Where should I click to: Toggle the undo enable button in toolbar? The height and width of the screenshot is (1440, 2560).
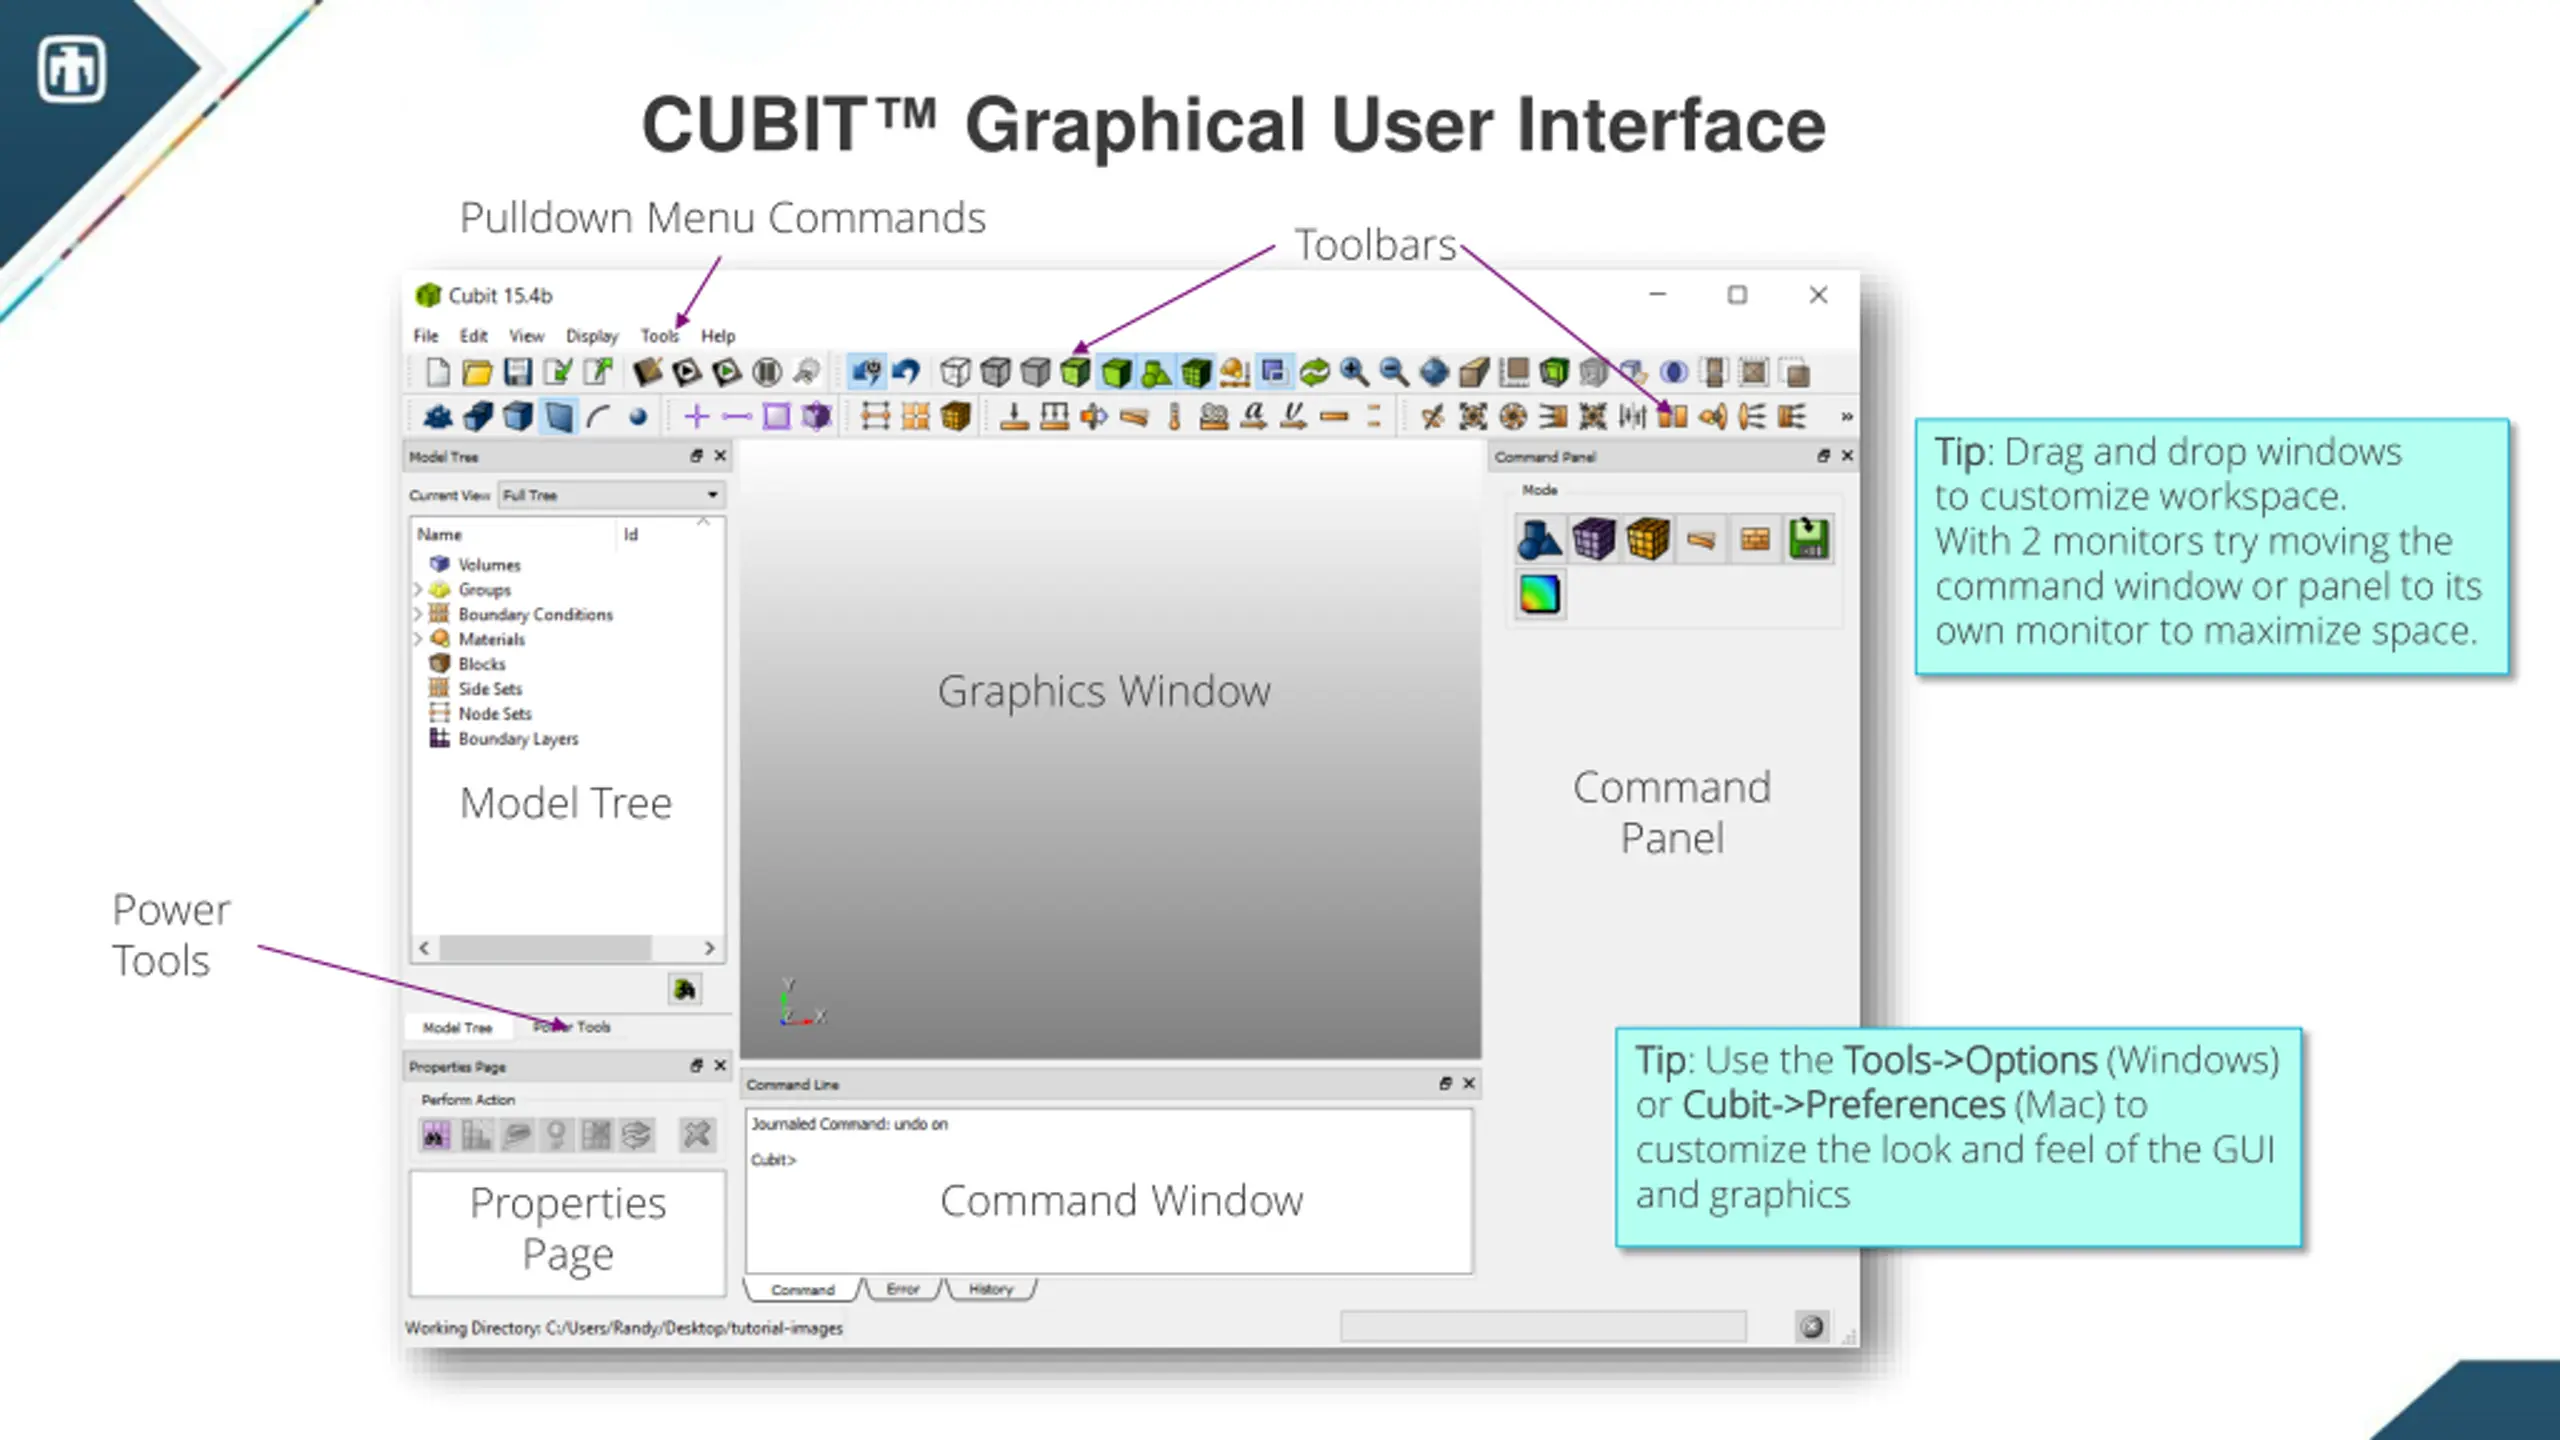point(866,373)
